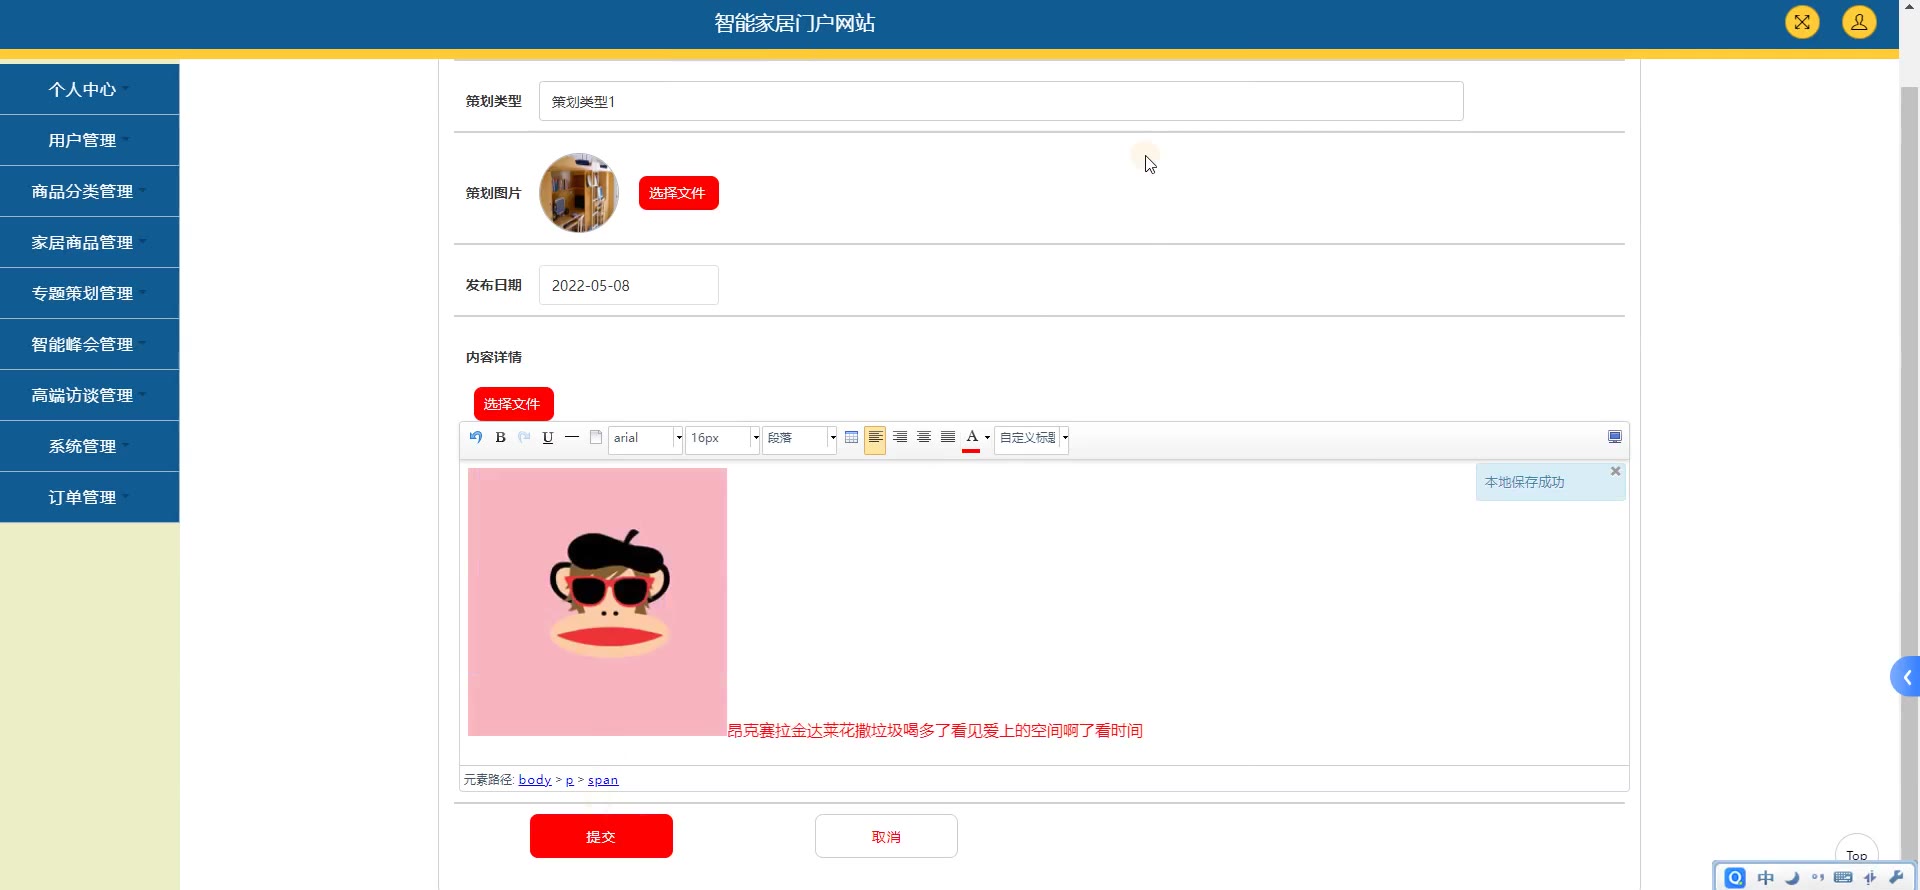Click the round 策划图片 thumbnail
The width and height of the screenshot is (1920, 890).
pos(579,193)
